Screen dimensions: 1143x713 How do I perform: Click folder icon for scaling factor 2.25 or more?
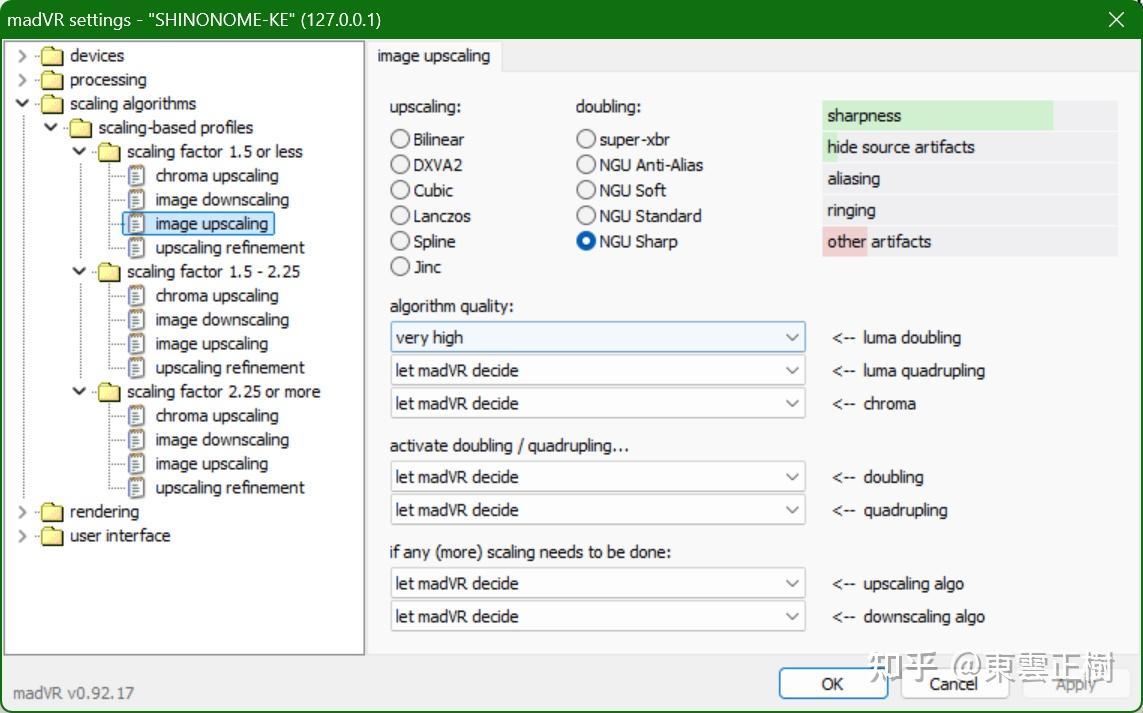(109, 392)
